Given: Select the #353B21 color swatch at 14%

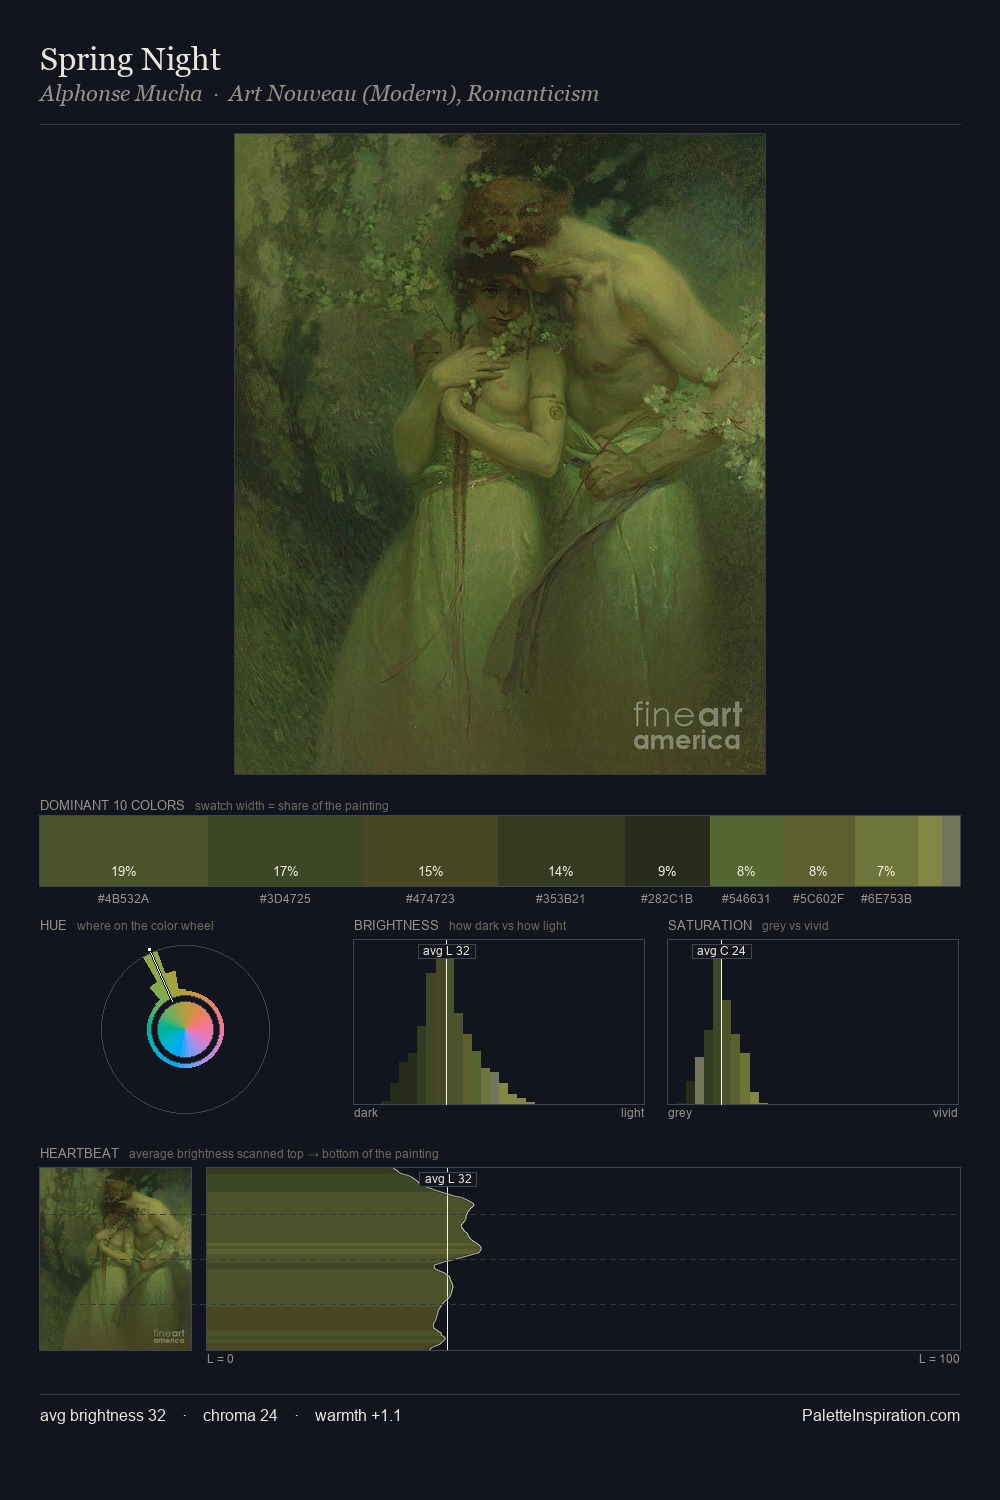Looking at the screenshot, I should (561, 851).
